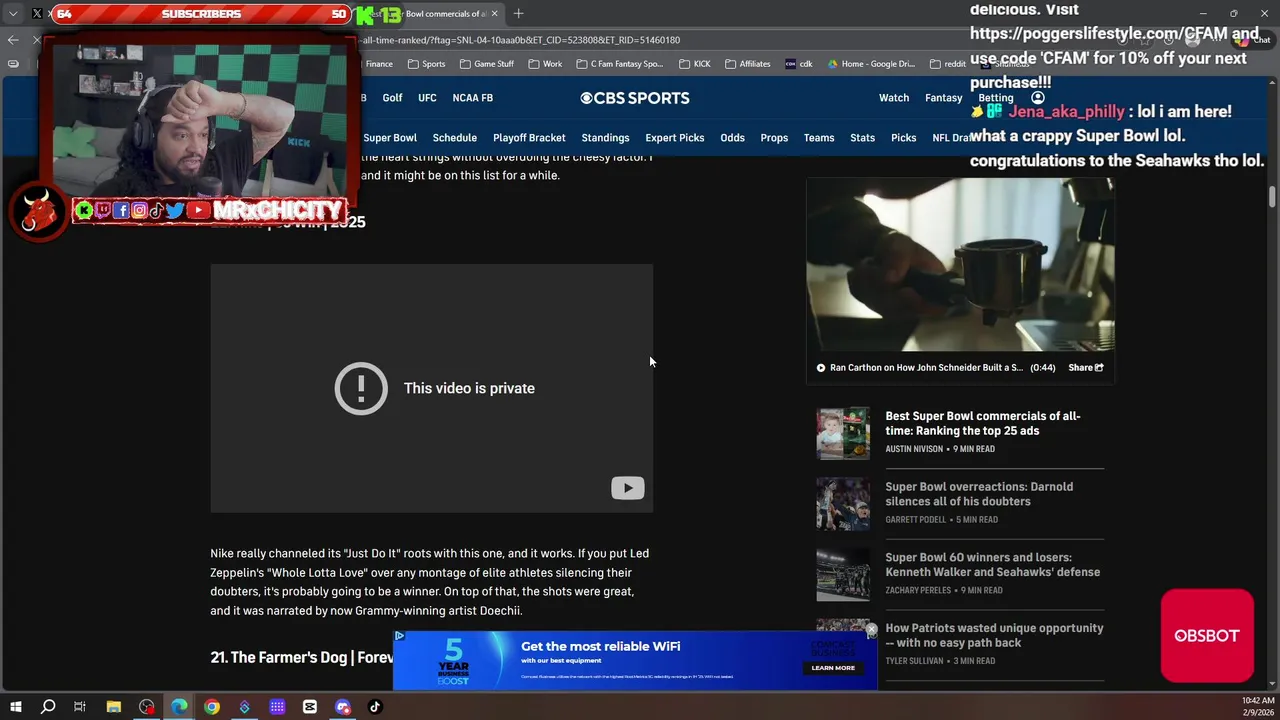Click thumbnail beside winners and losers article
Image resolution: width=1280 pixels, height=720 pixels.
[x=843, y=574]
